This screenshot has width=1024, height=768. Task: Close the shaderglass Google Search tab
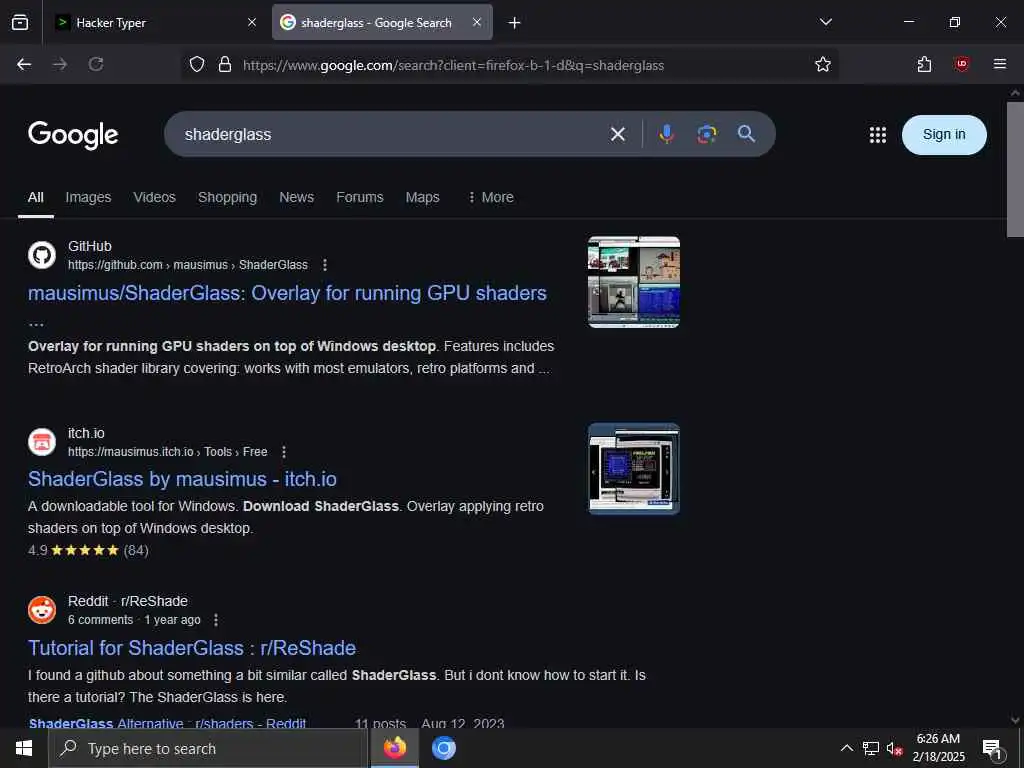477,22
